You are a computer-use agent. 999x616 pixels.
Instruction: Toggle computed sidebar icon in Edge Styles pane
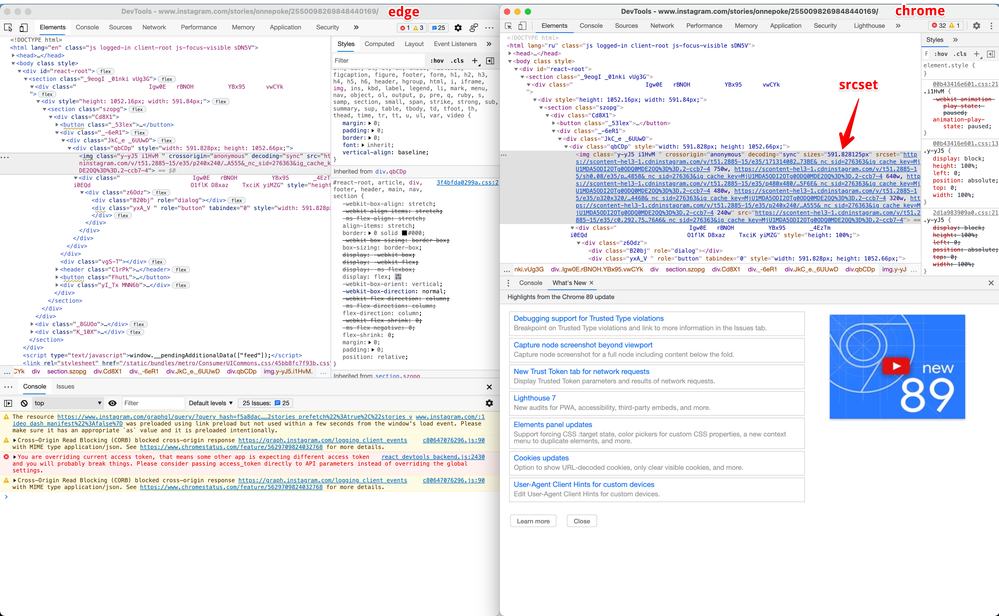coord(489,61)
